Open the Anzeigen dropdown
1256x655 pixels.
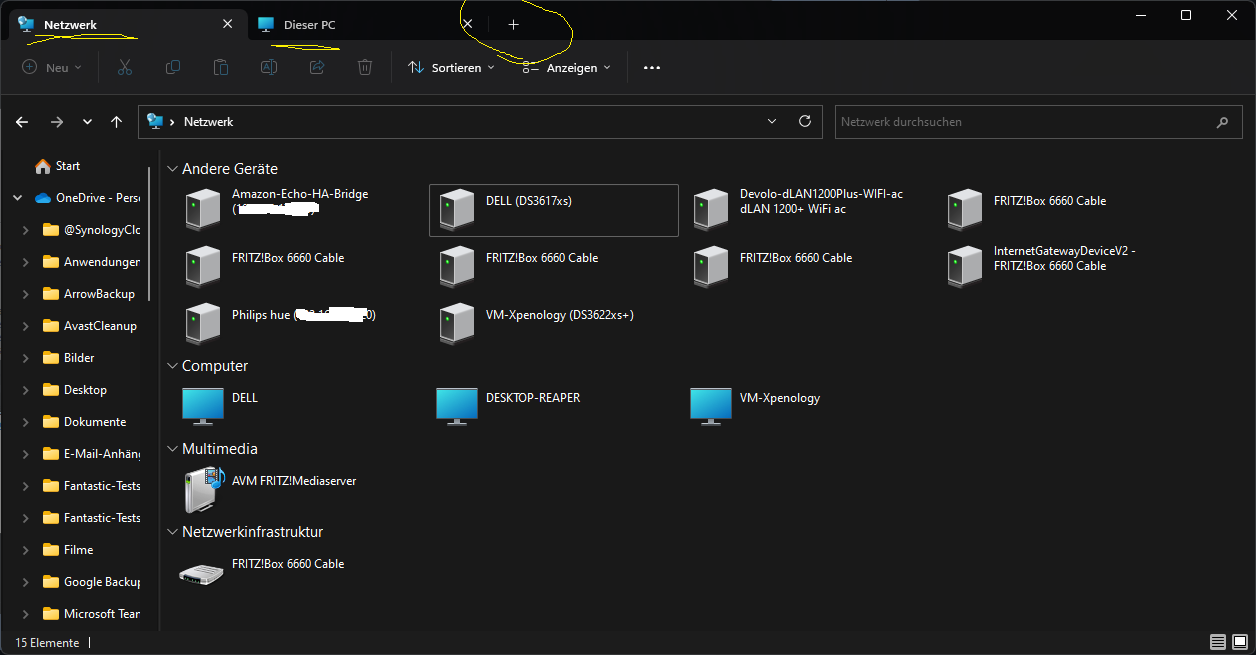pos(567,68)
